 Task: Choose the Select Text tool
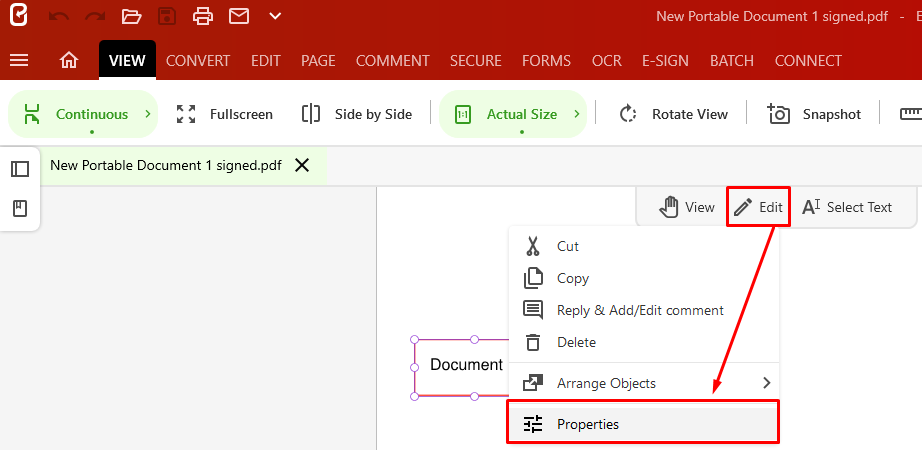tap(847, 207)
